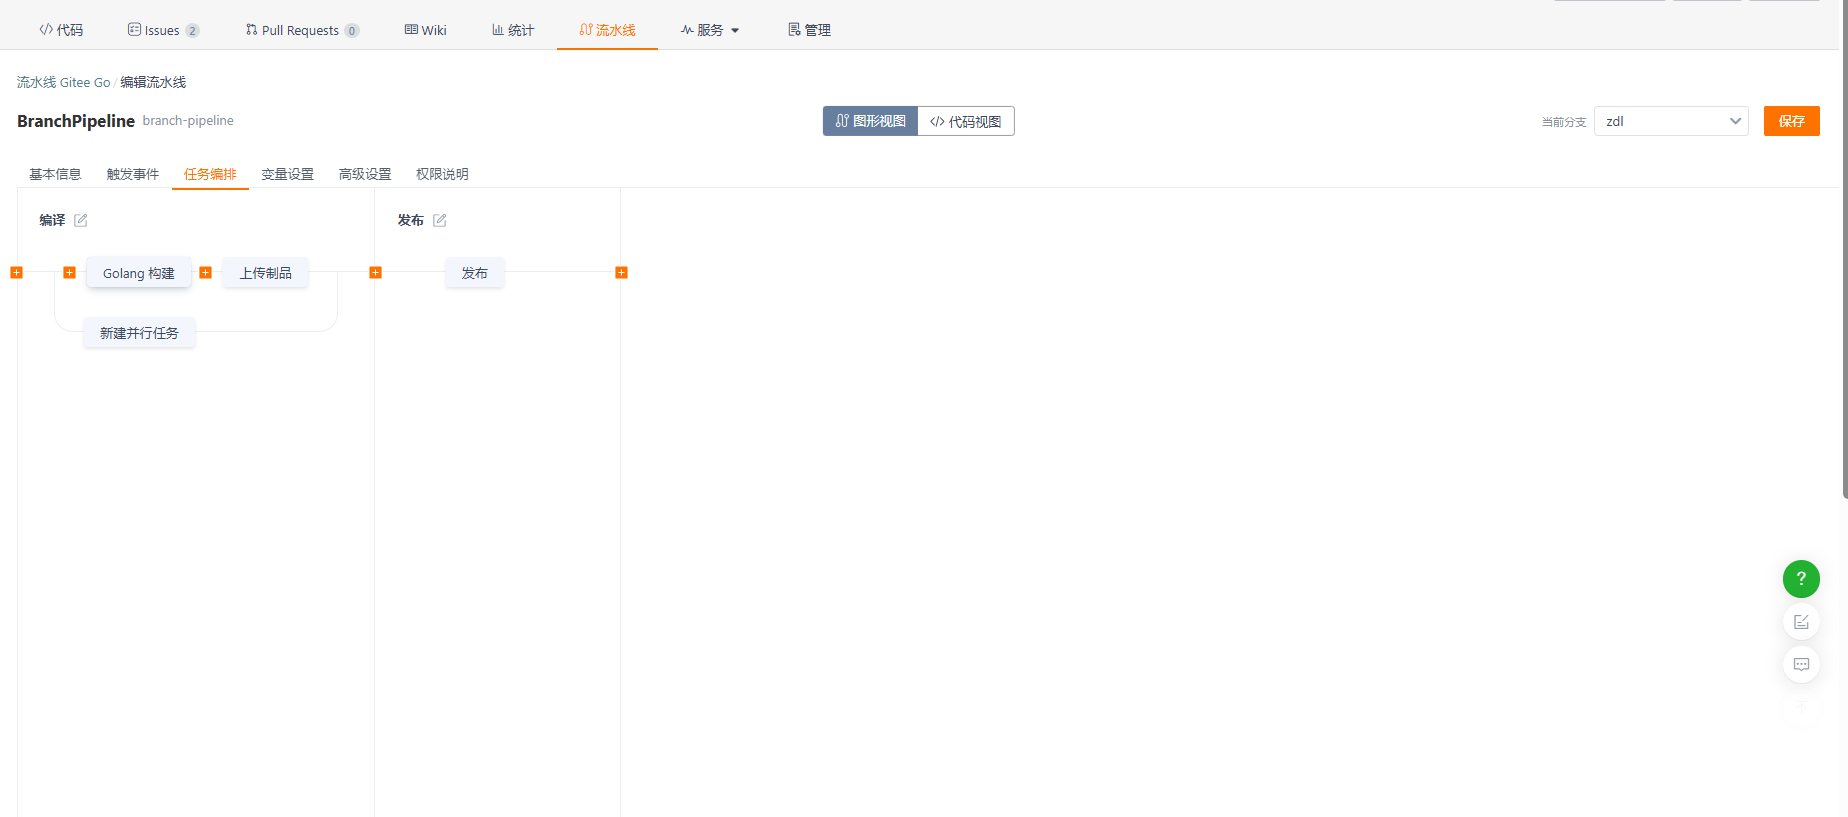Open the chat message floating icon
Viewport: 1848px width, 817px height.
click(x=1800, y=665)
